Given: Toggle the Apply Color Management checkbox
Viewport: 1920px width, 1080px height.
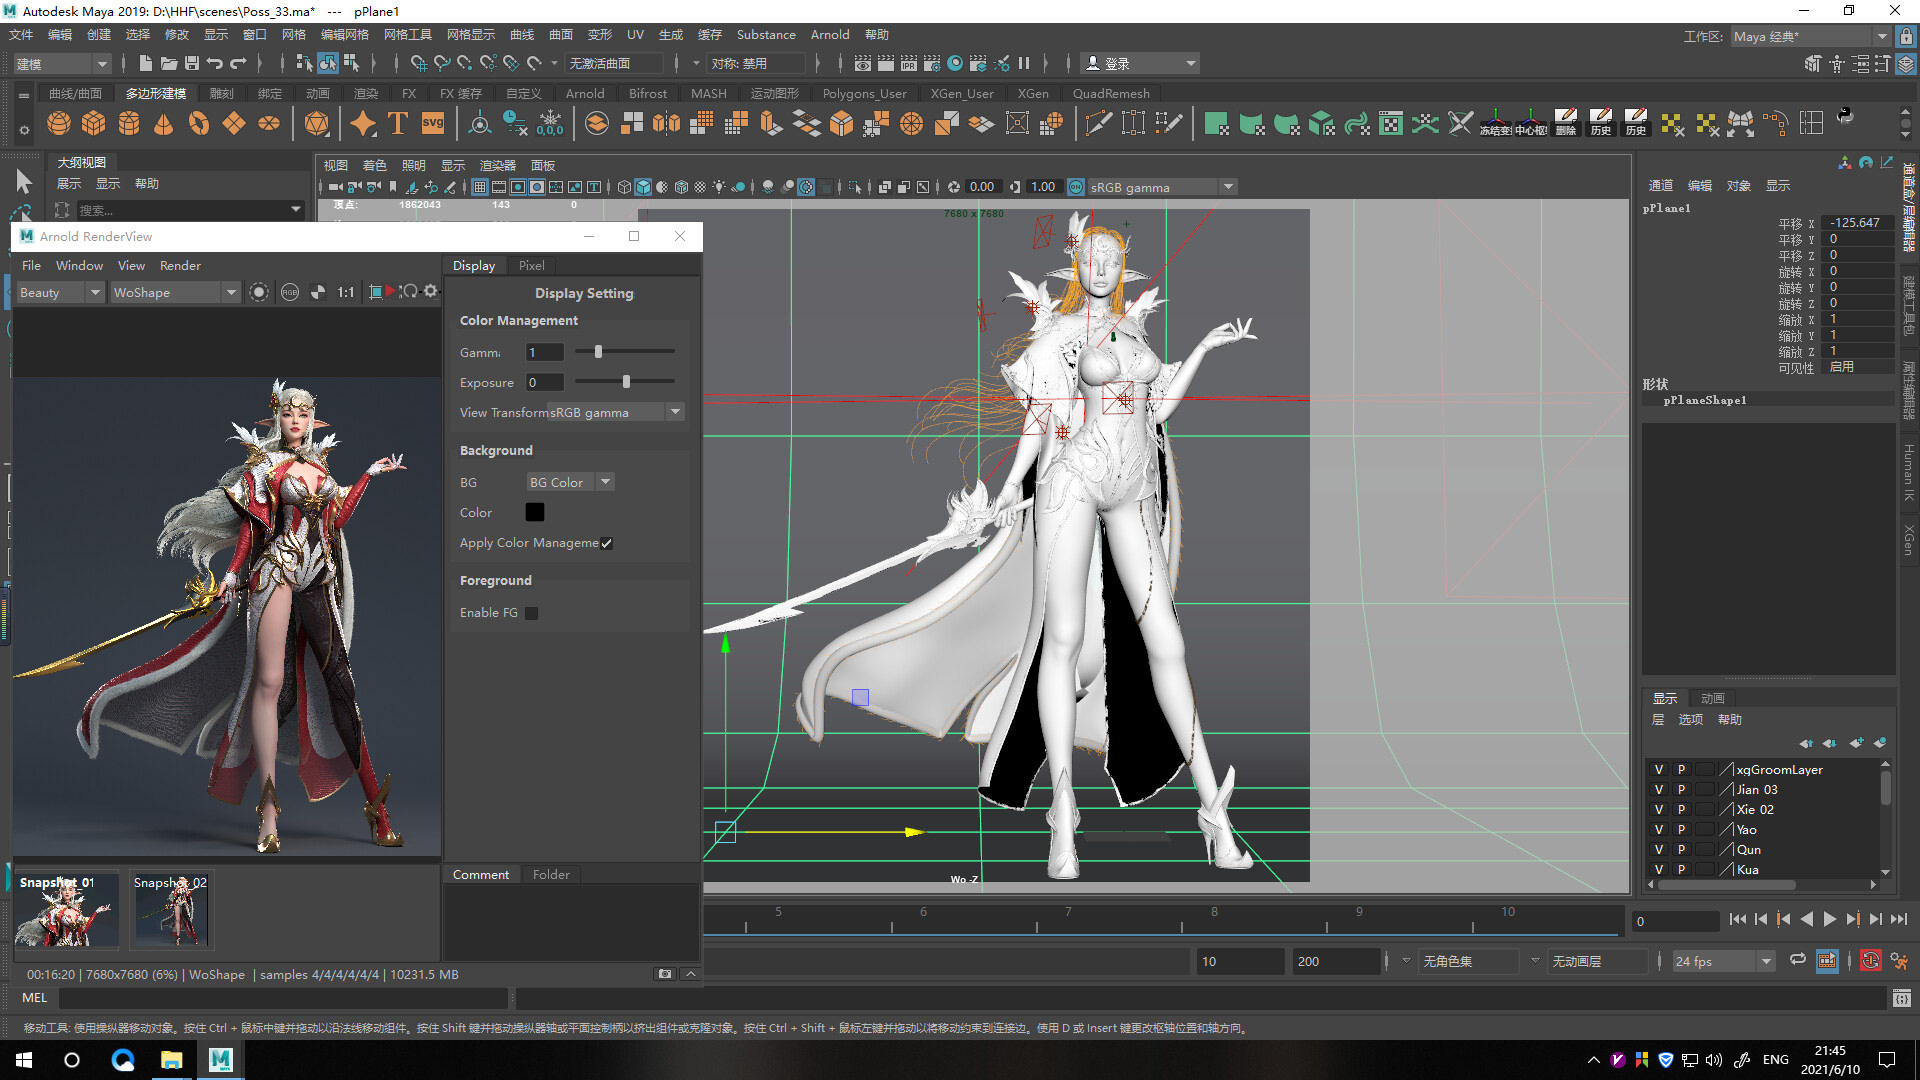Looking at the screenshot, I should click(x=606, y=543).
